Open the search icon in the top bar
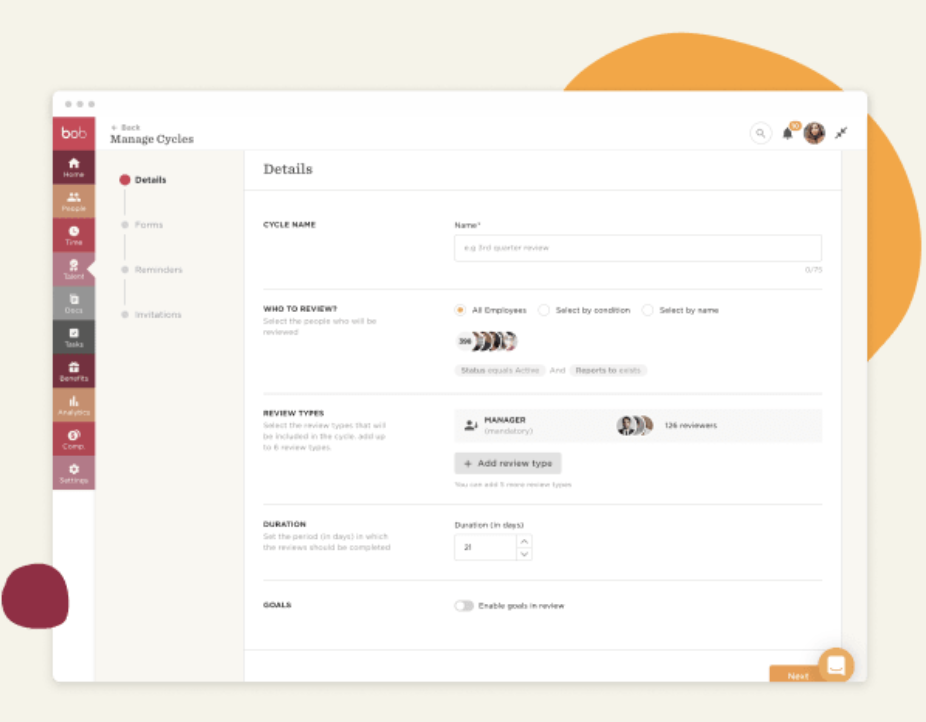This screenshot has height=722, width=926. [x=760, y=133]
